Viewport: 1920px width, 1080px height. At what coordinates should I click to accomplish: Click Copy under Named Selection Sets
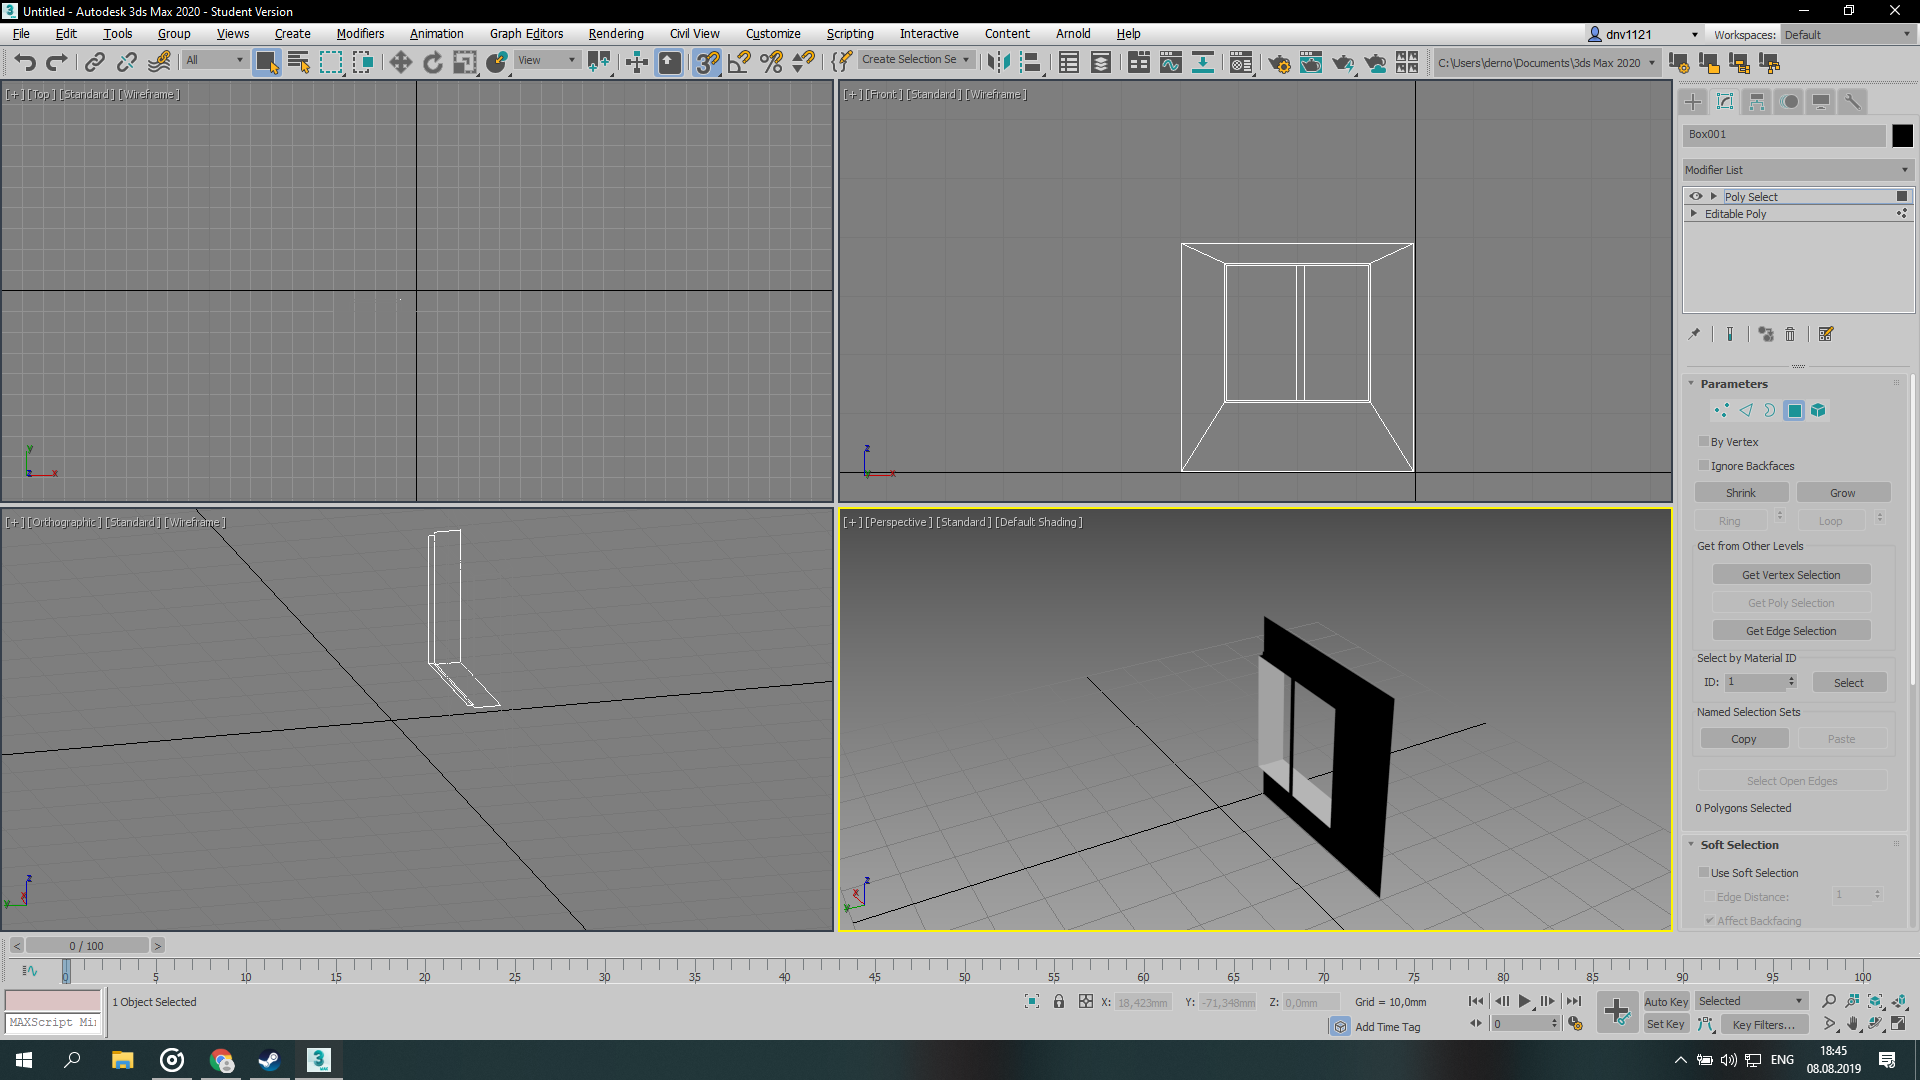(1744, 739)
